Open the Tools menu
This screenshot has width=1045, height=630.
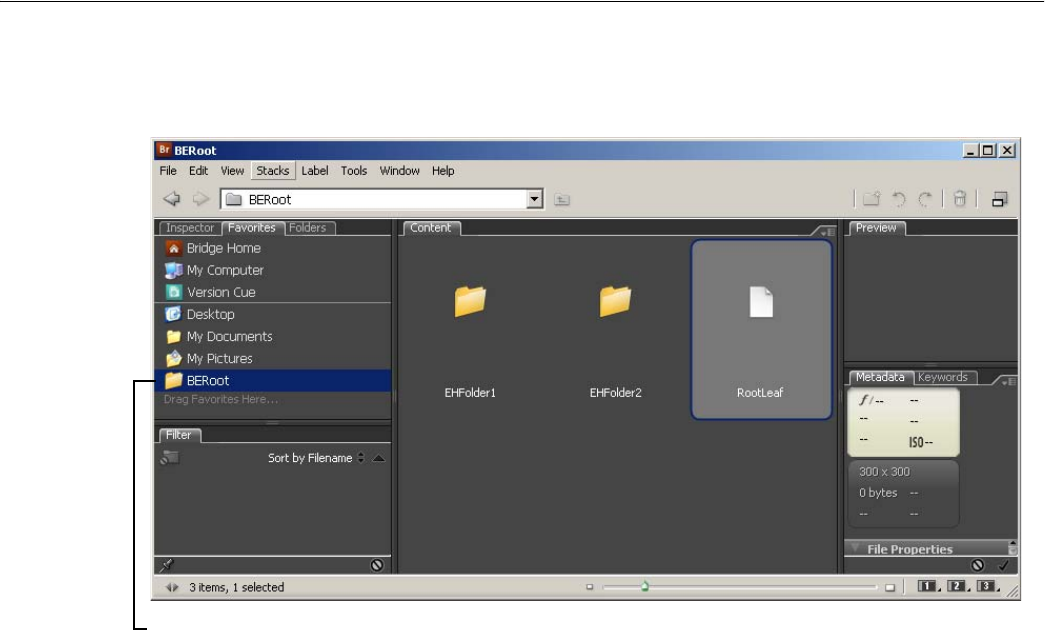(x=354, y=171)
